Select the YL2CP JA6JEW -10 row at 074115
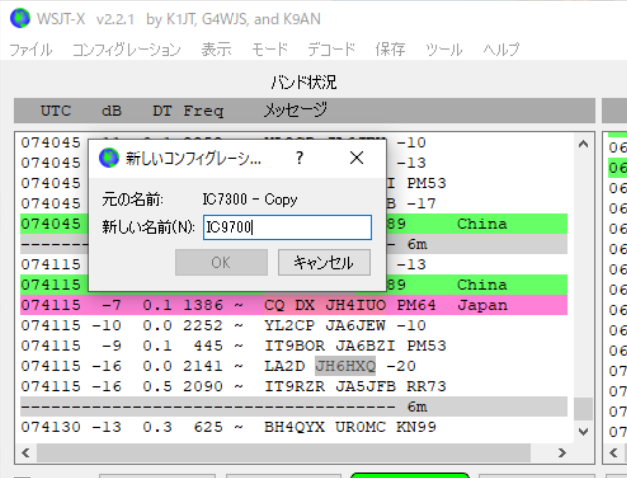The height and width of the screenshot is (478, 627). point(294,326)
